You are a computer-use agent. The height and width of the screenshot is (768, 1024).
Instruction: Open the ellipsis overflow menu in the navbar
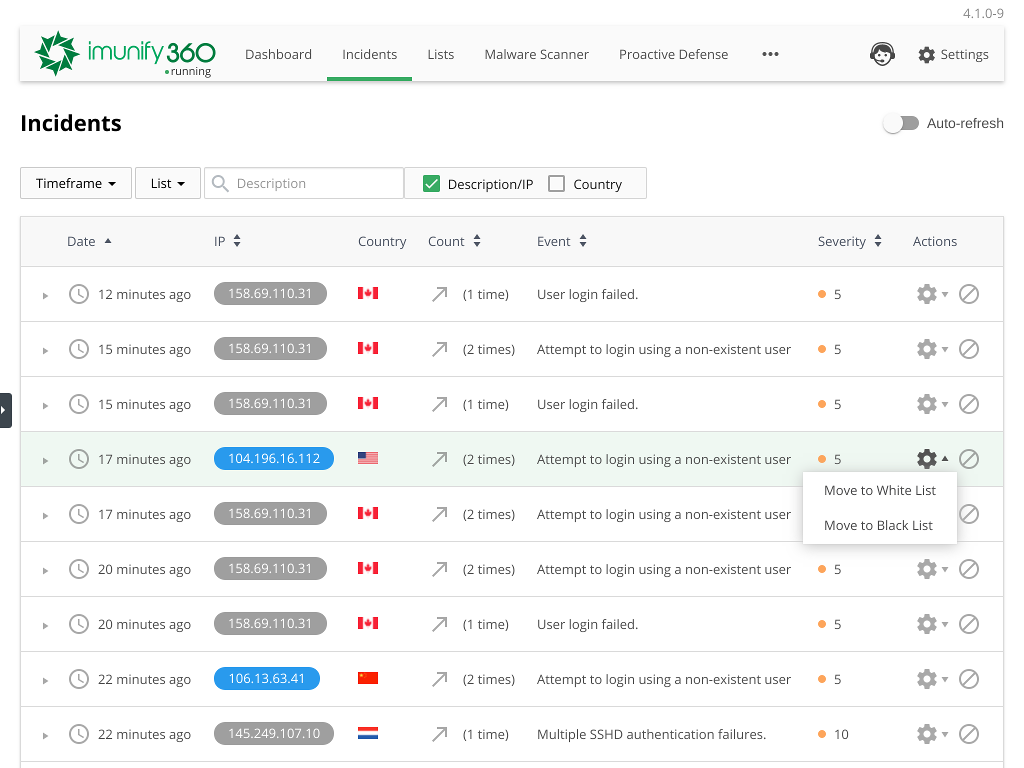coord(770,54)
